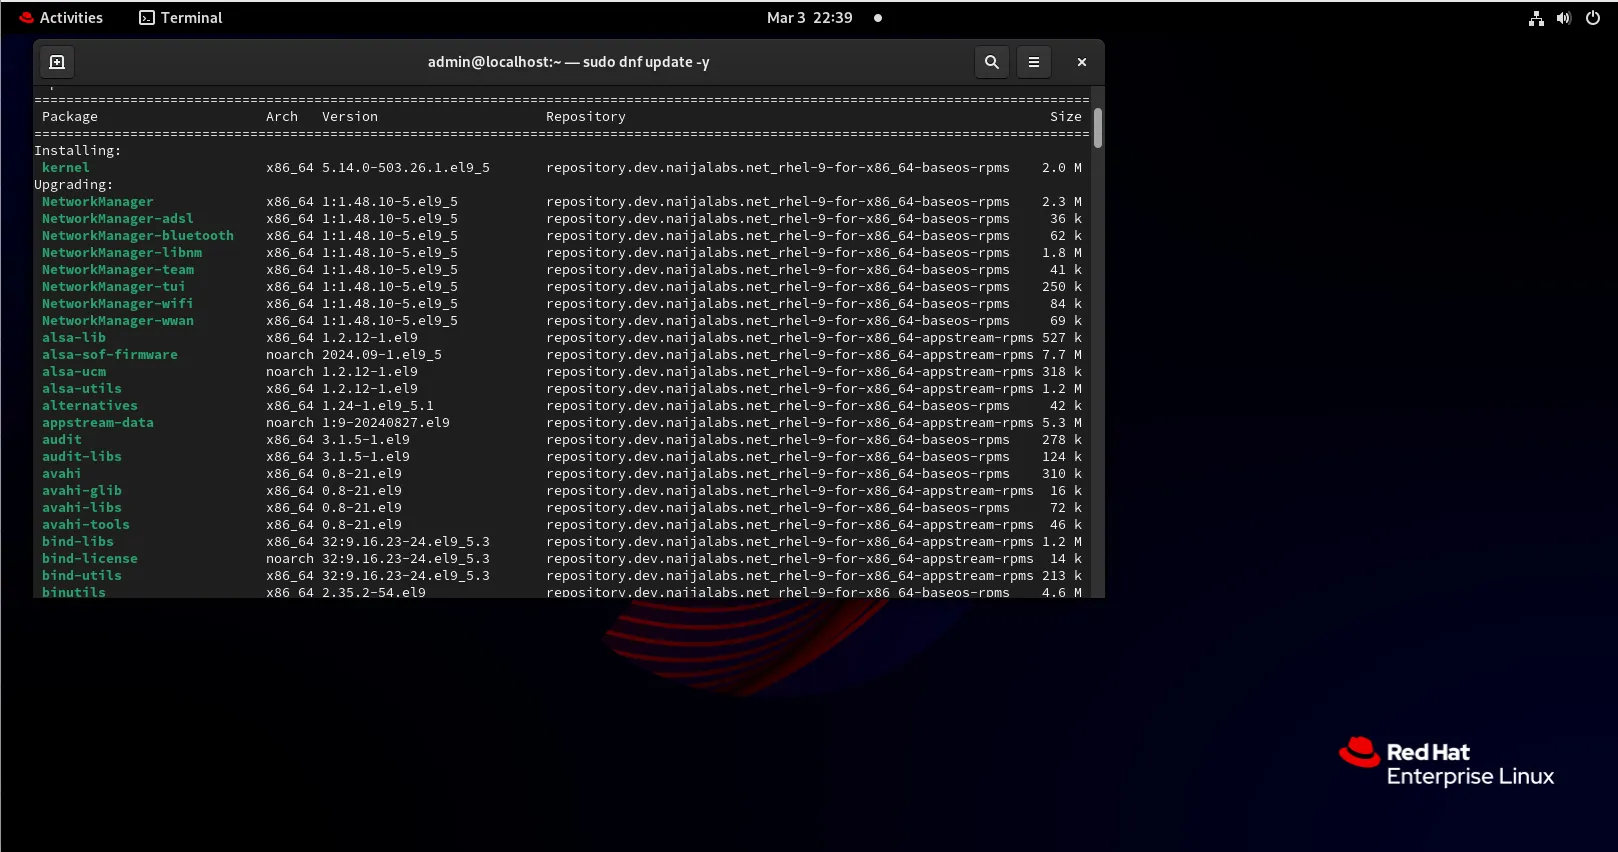Open the clock and calendar panel
Viewport: 1618px width, 852px height.
pyautogui.click(x=809, y=18)
